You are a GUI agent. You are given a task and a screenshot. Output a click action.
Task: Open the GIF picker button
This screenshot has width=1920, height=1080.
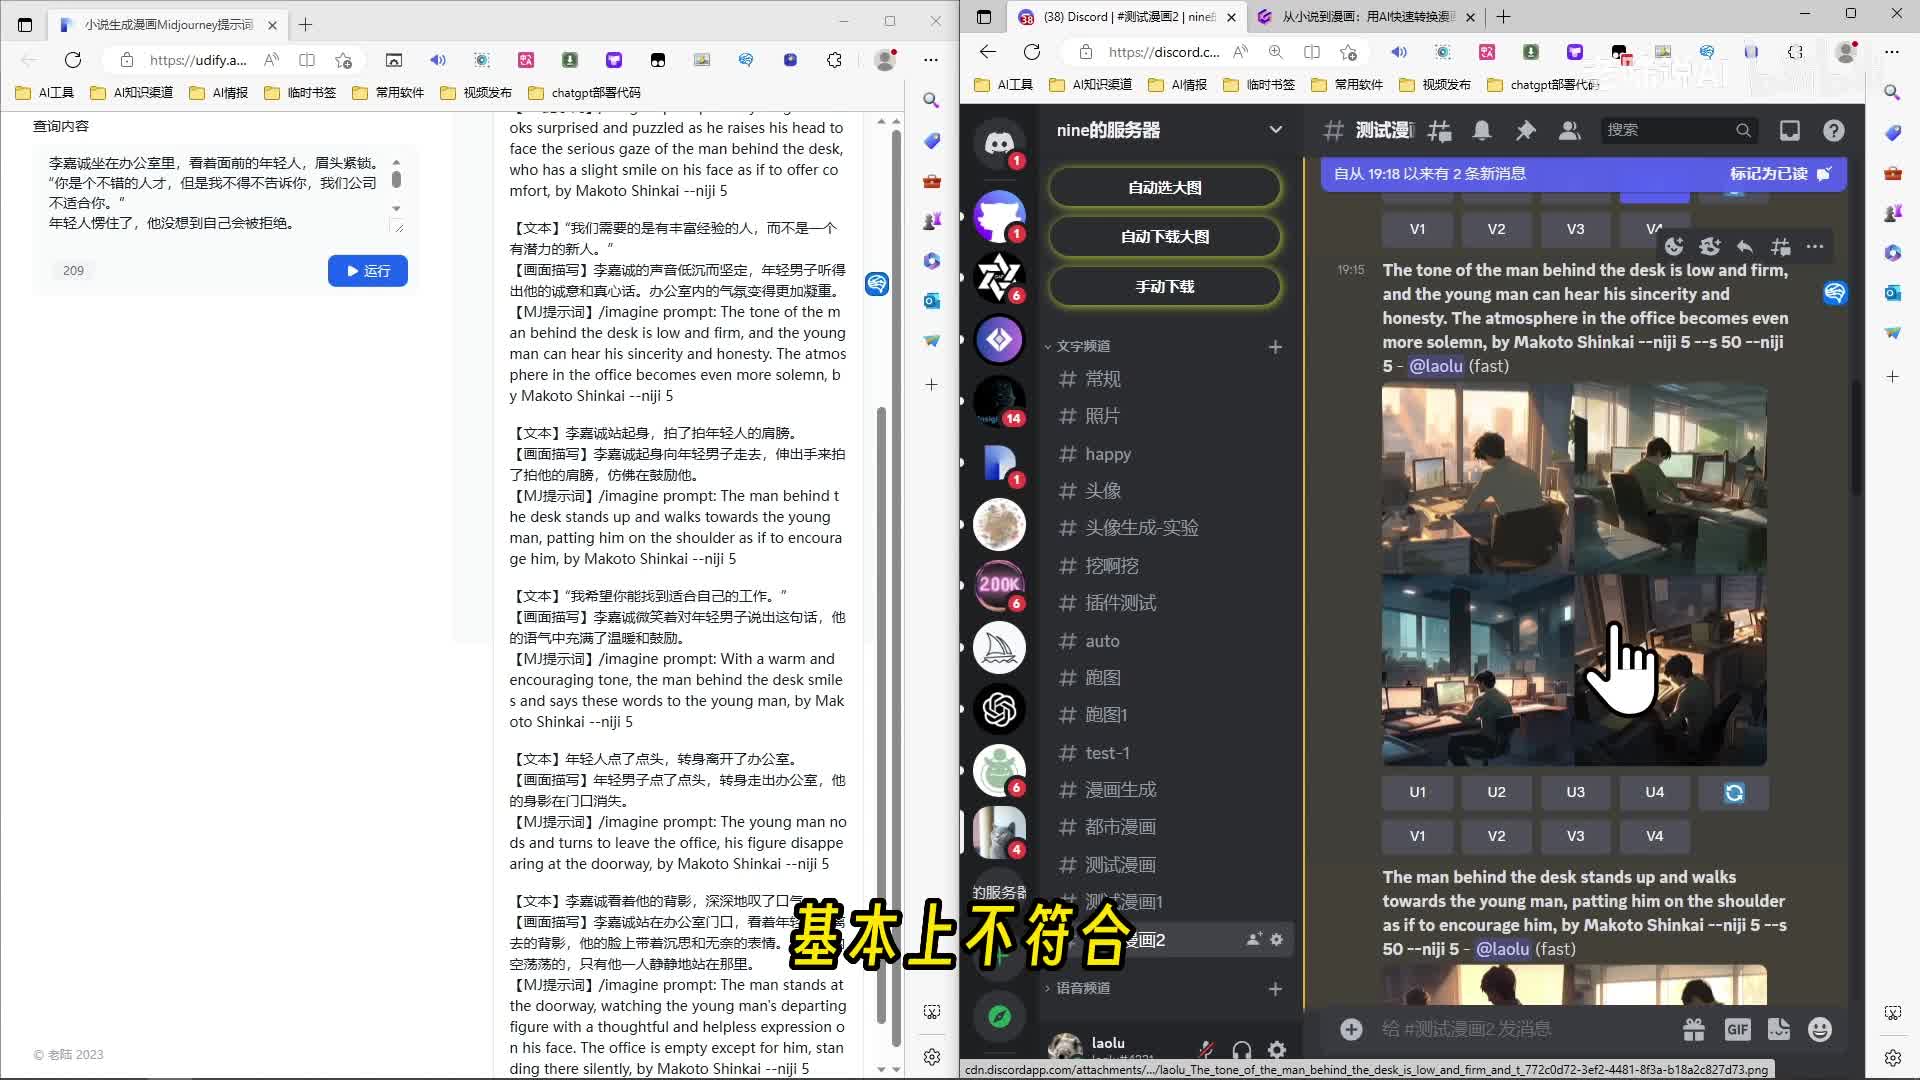[1737, 1029]
